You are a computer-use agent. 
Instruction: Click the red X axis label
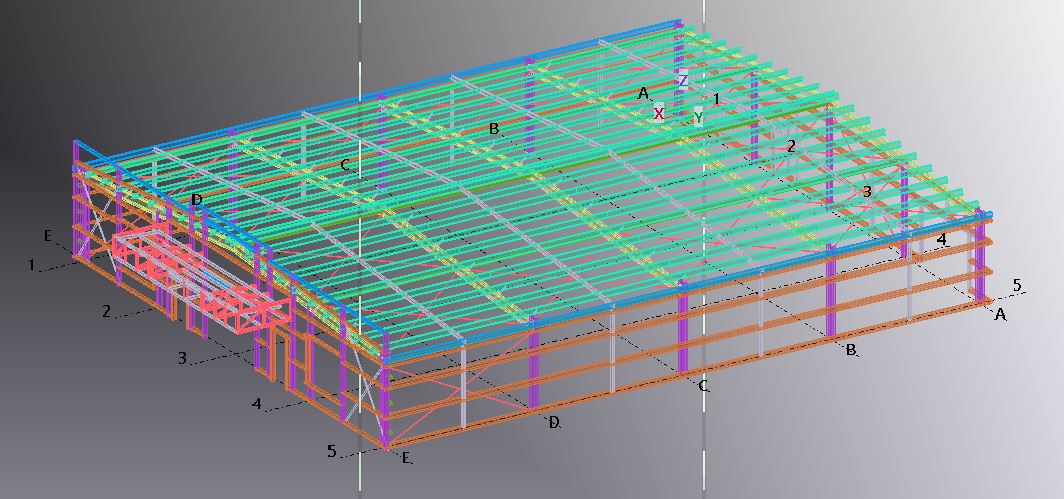[x=659, y=114]
